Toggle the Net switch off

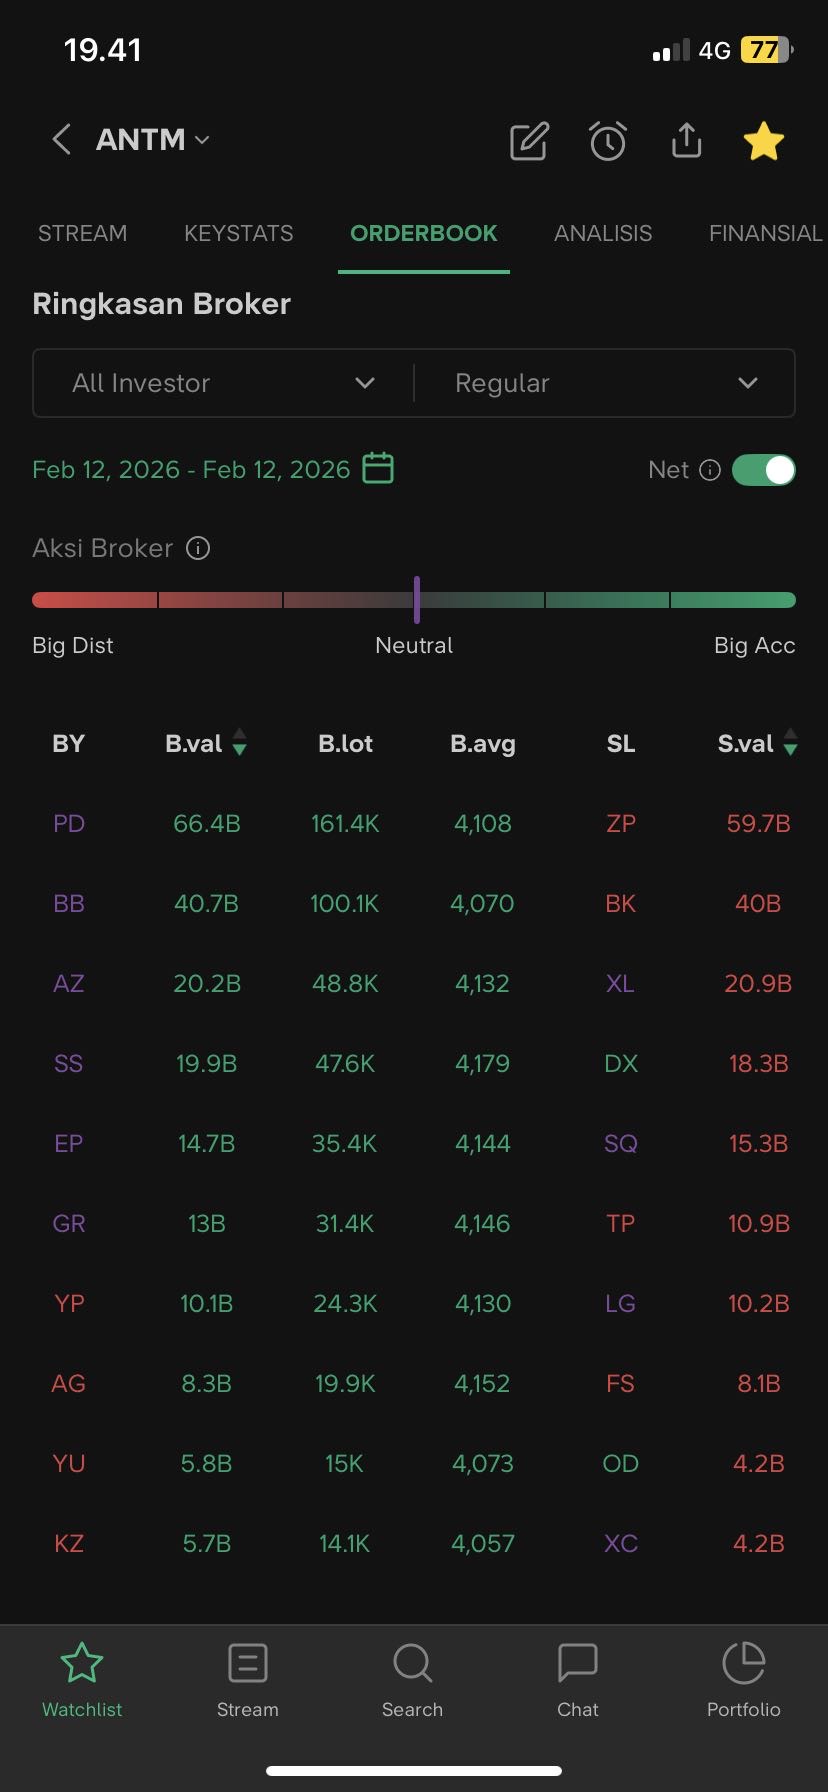pyautogui.click(x=763, y=470)
